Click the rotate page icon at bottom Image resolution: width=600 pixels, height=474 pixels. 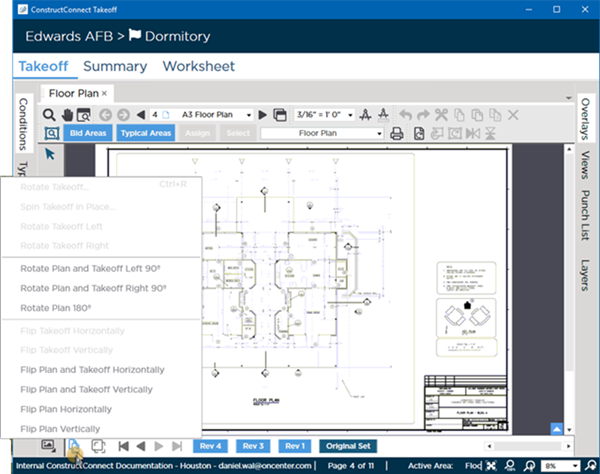(74, 445)
